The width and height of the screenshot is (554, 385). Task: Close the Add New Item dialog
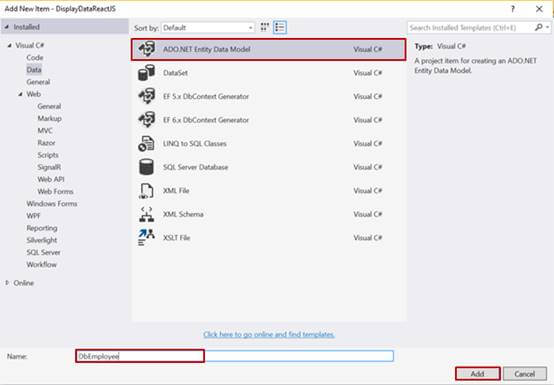(x=539, y=9)
